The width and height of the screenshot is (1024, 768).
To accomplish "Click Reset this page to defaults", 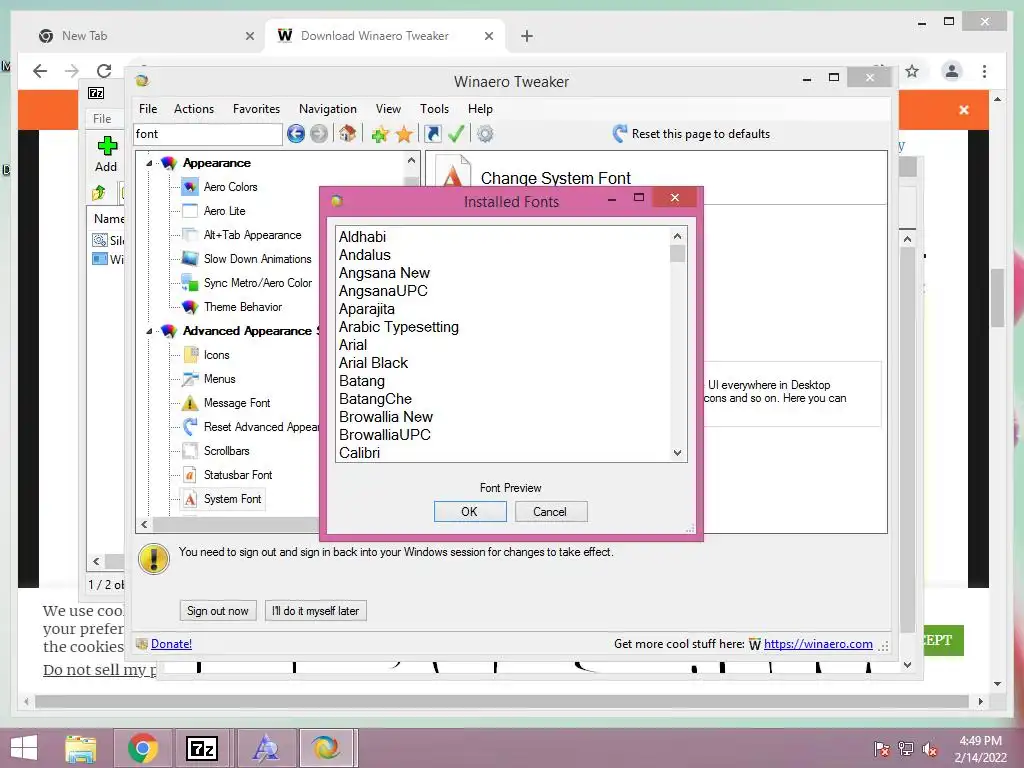I will click(692, 134).
